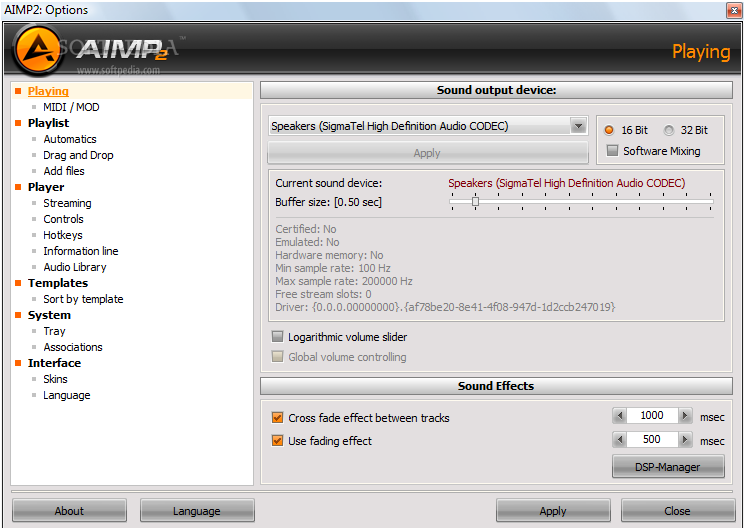Screen dimensions: 744x528
Task: Click the bottom Language button
Action: point(197,511)
